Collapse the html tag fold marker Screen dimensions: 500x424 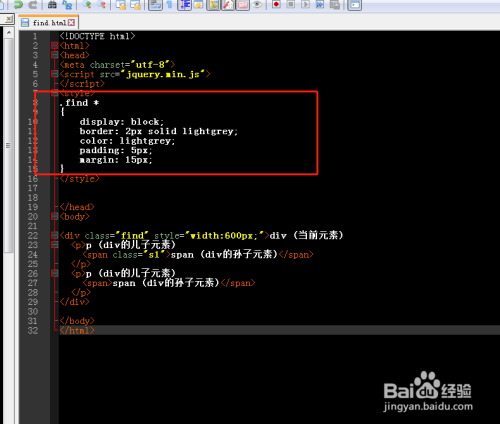tap(55, 45)
